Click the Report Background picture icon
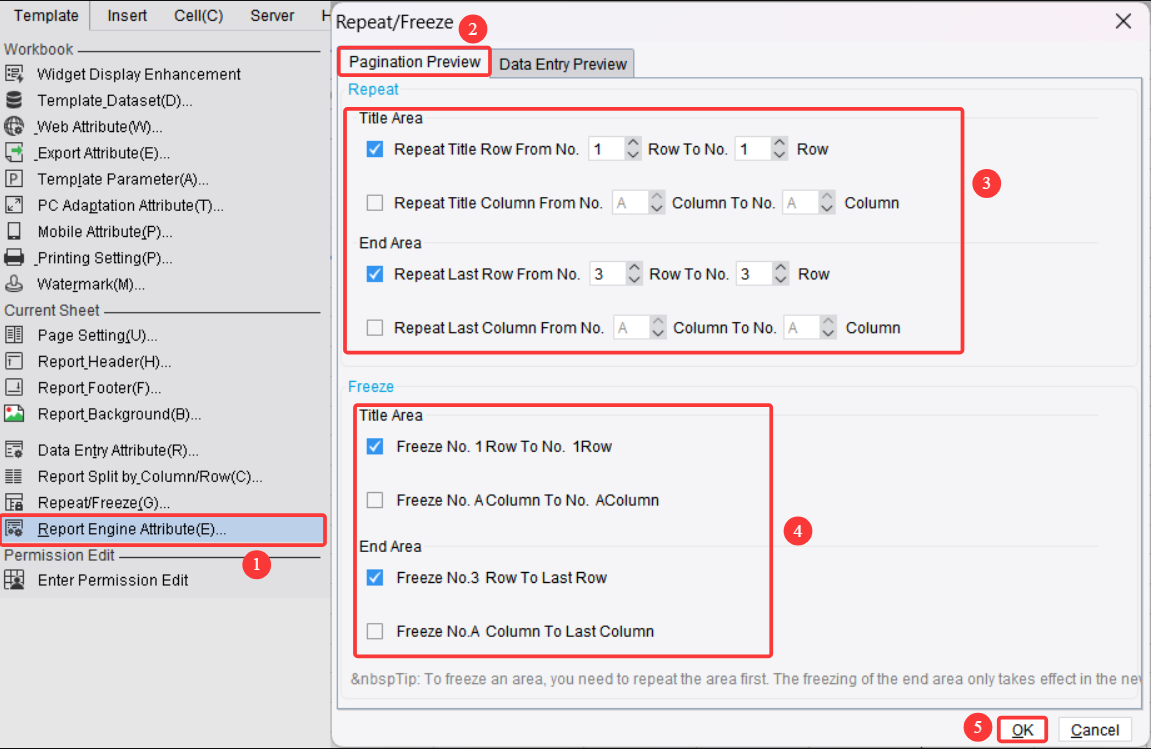1151x749 pixels. pos(14,413)
